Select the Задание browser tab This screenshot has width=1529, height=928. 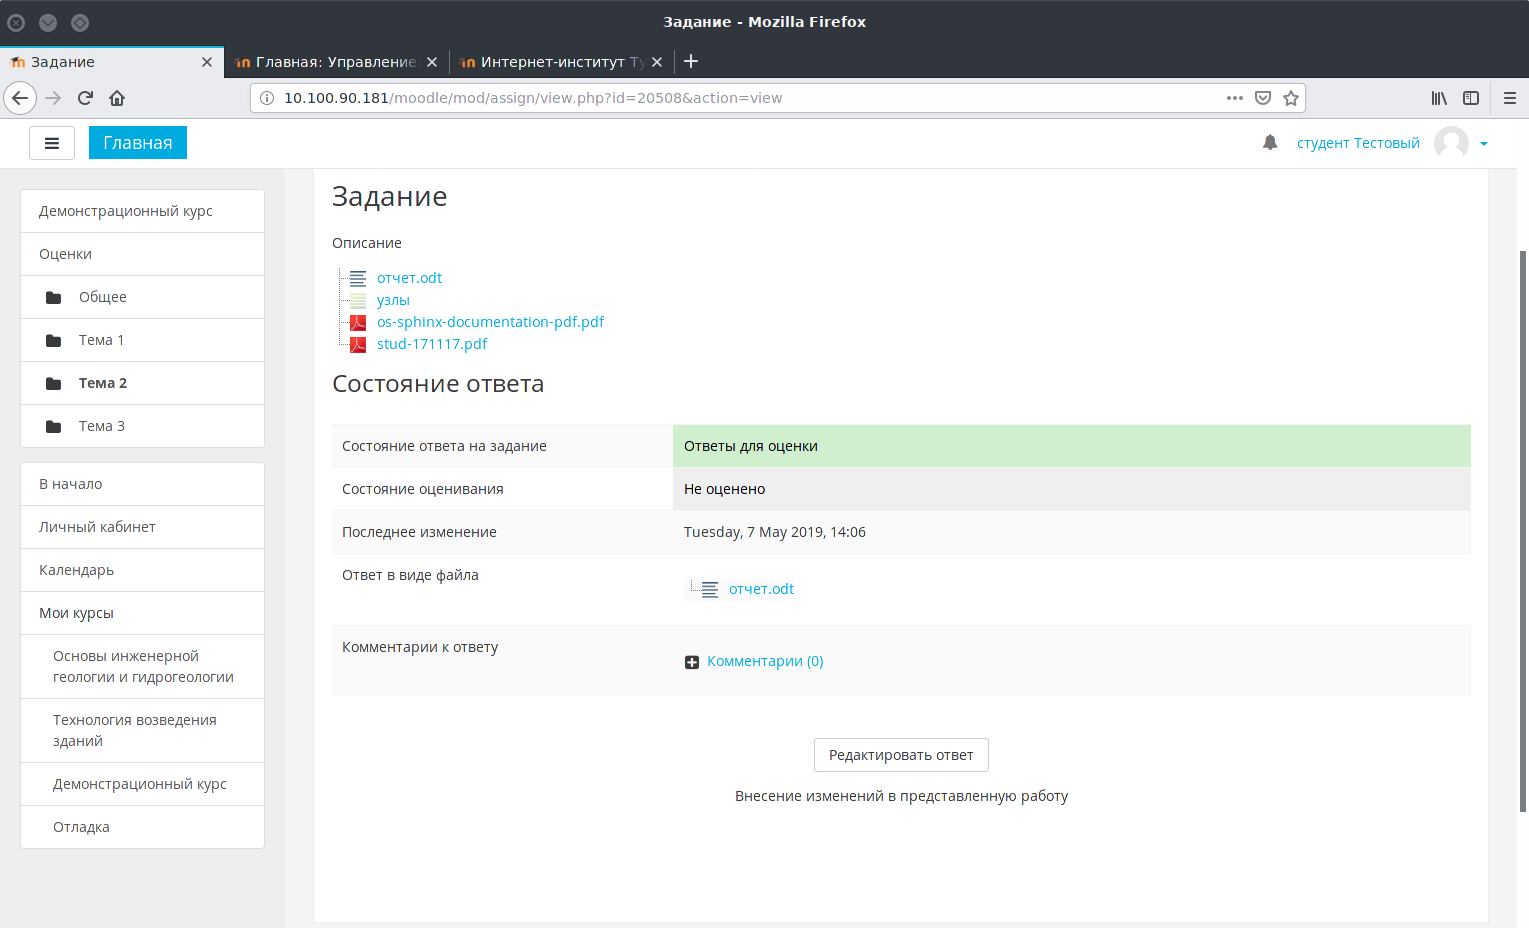coord(111,62)
